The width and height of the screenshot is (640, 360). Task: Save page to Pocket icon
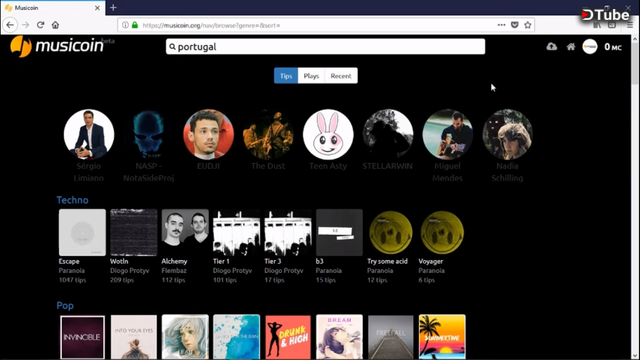515,25
